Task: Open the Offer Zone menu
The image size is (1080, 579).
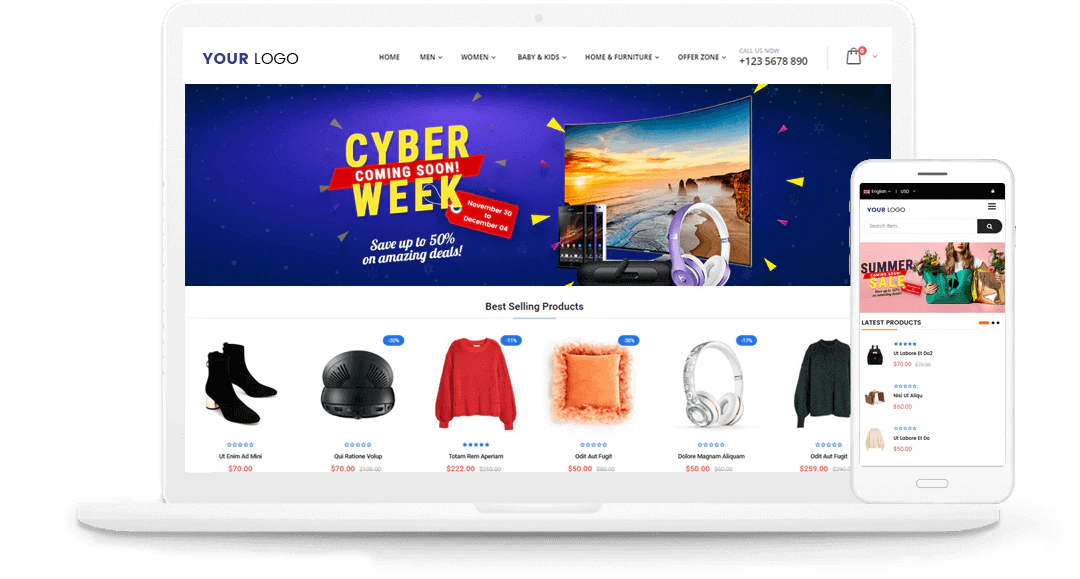Action: (x=702, y=57)
